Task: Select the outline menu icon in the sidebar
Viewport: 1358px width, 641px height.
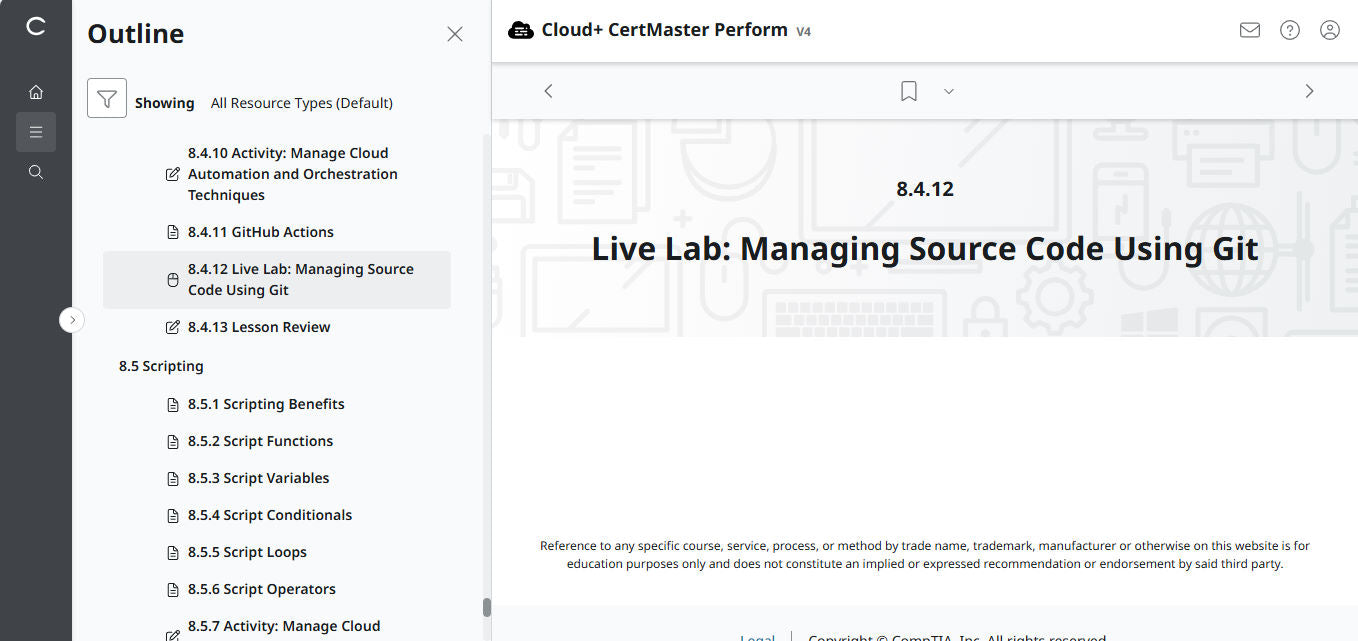Action: [x=36, y=131]
